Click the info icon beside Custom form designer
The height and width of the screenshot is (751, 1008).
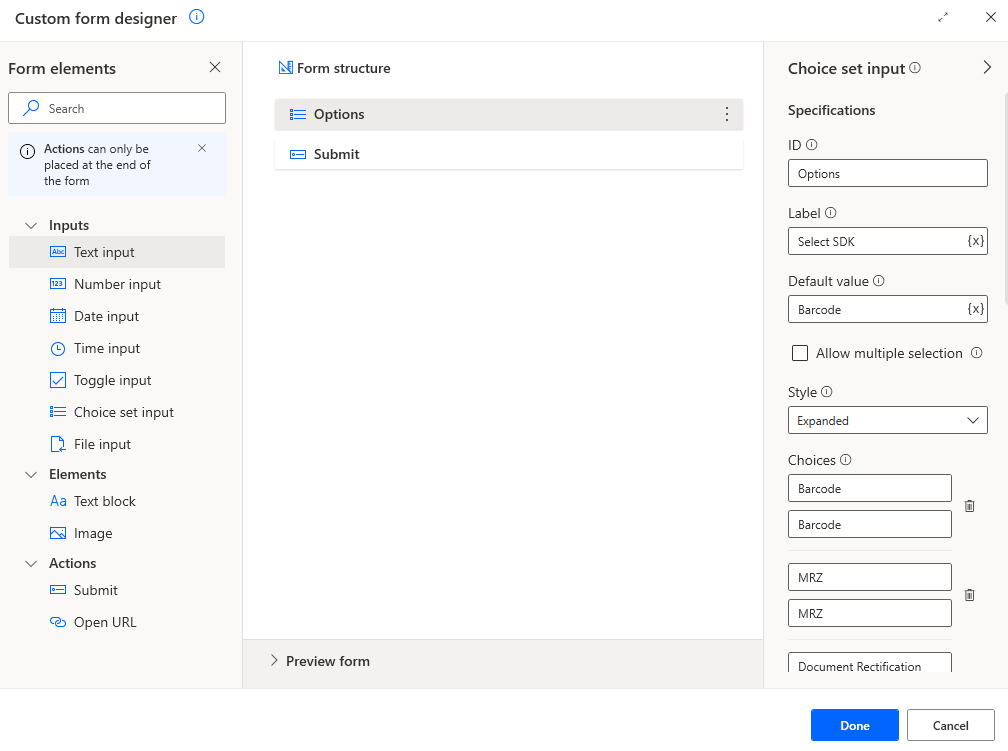(197, 18)
